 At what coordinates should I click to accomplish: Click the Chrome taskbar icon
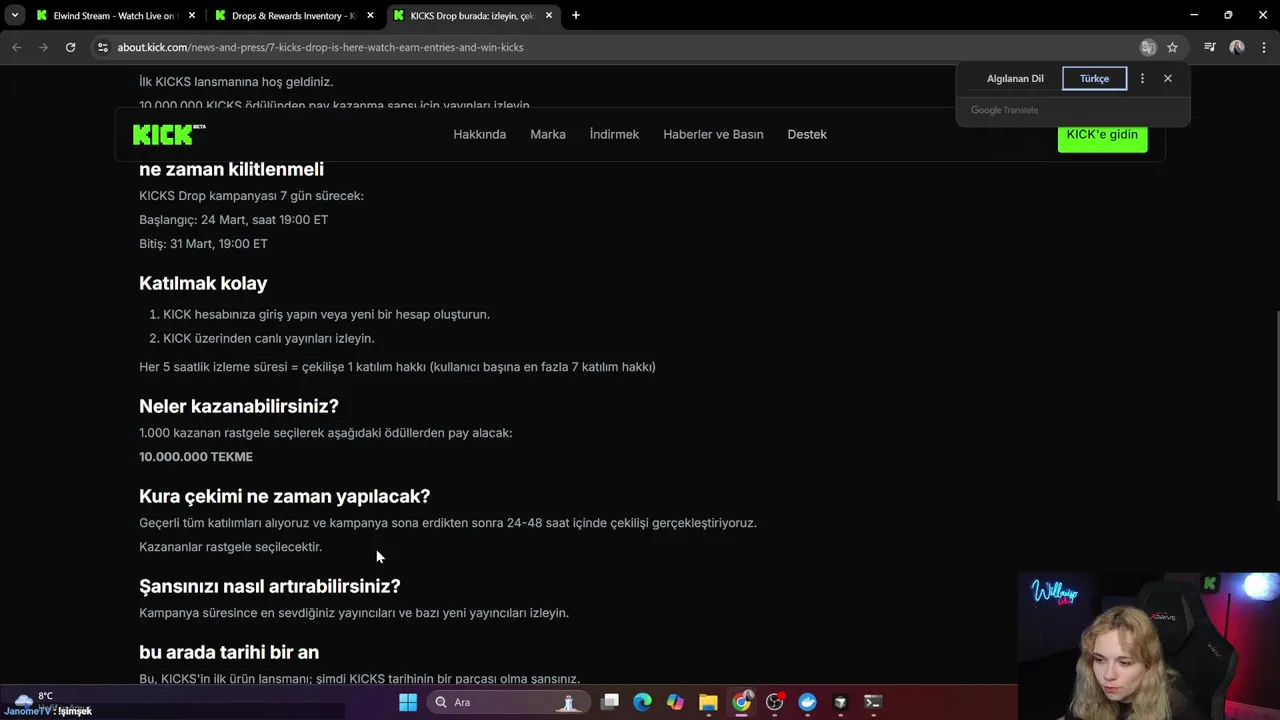pos(741,702)
